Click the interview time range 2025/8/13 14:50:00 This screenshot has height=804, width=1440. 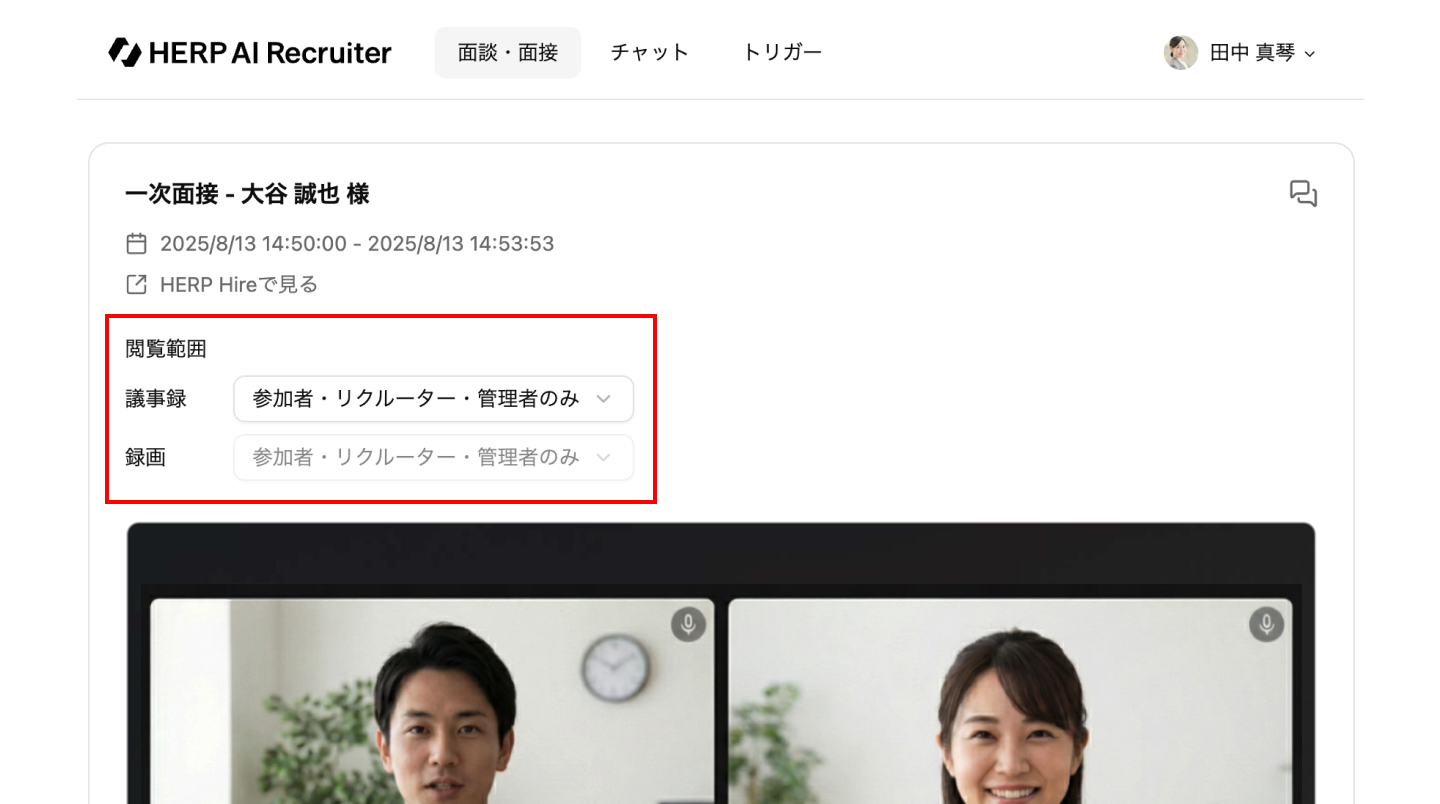357,244
